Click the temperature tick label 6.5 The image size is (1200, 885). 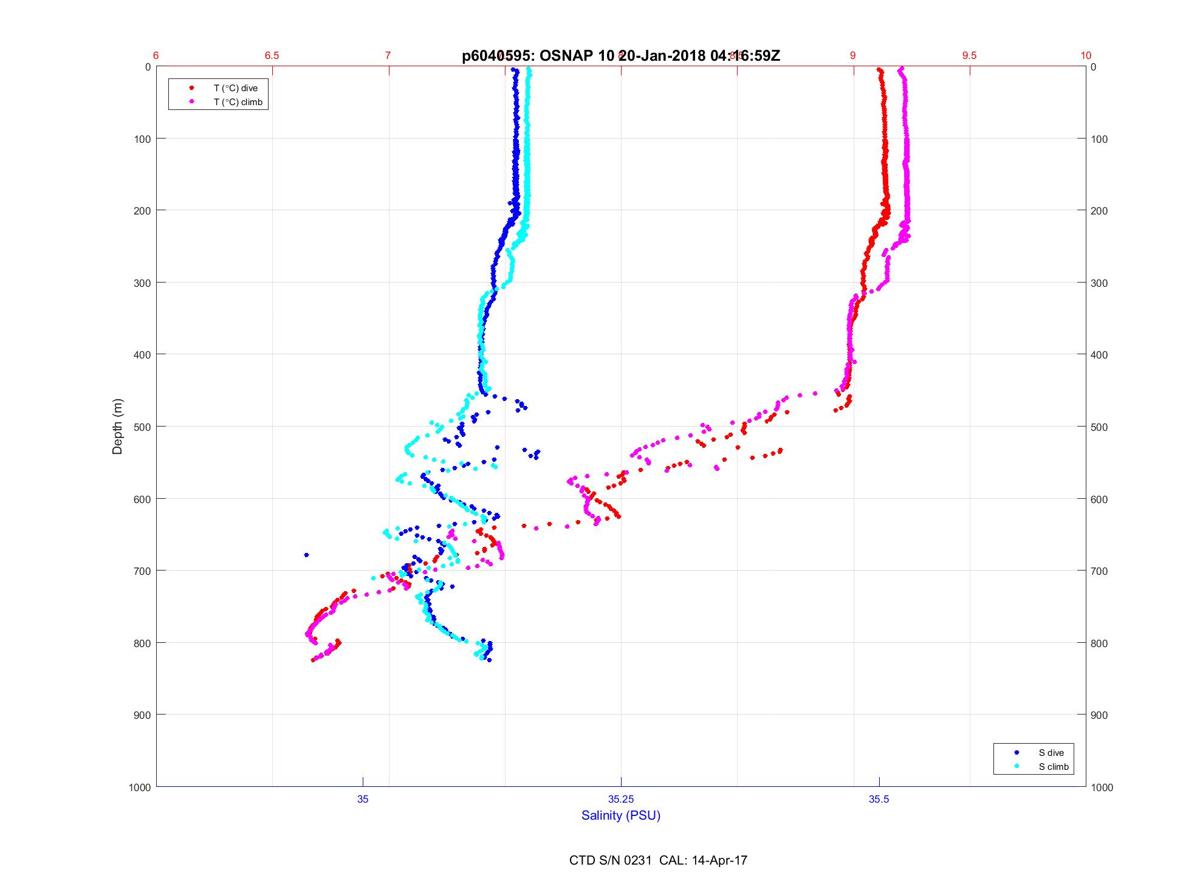click(272, 56)
